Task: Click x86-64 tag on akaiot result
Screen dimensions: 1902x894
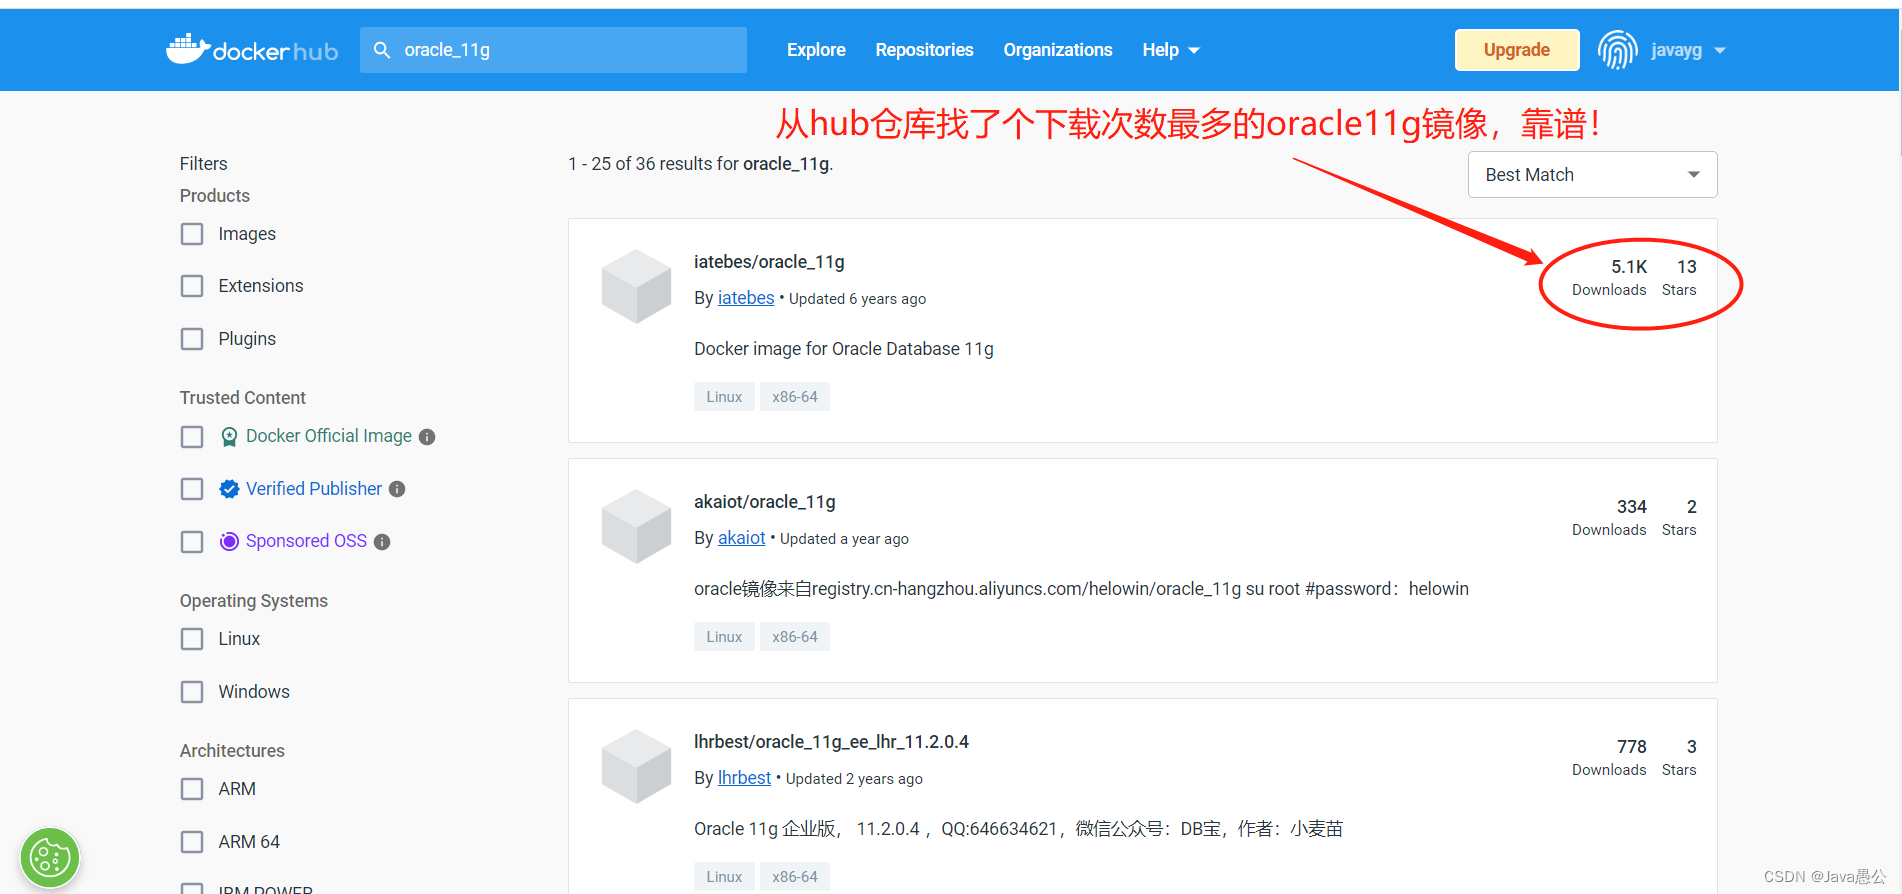Action: coord(795,637)
